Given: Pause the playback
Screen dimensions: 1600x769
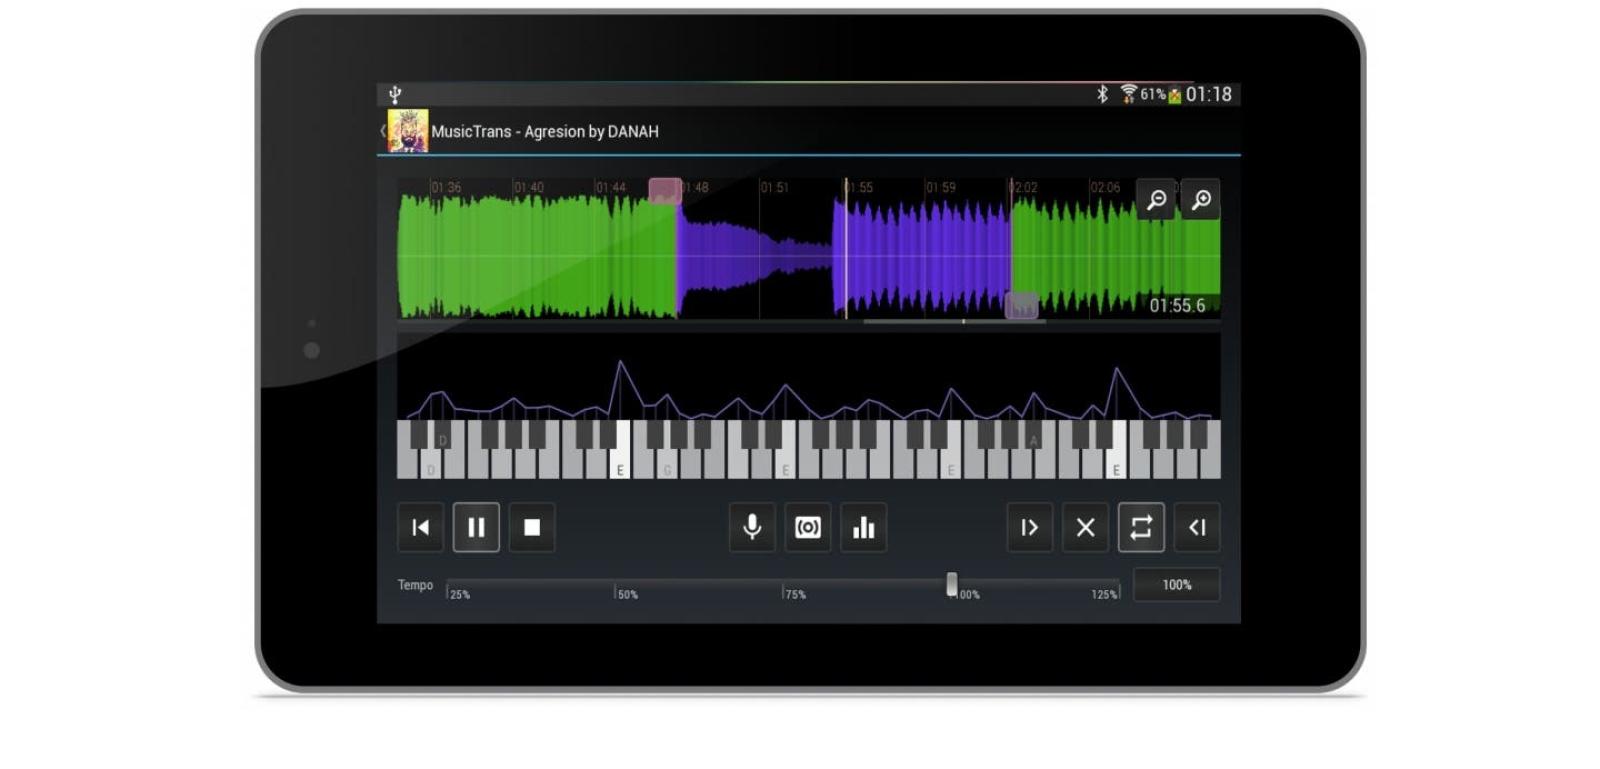Looking at the screenshot, I should pyautogui.click(x=476, y=527).
